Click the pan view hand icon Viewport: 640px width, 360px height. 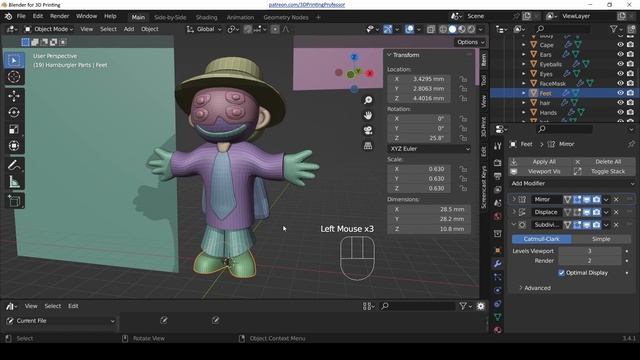pyautogui.click(x=368, y=115)
